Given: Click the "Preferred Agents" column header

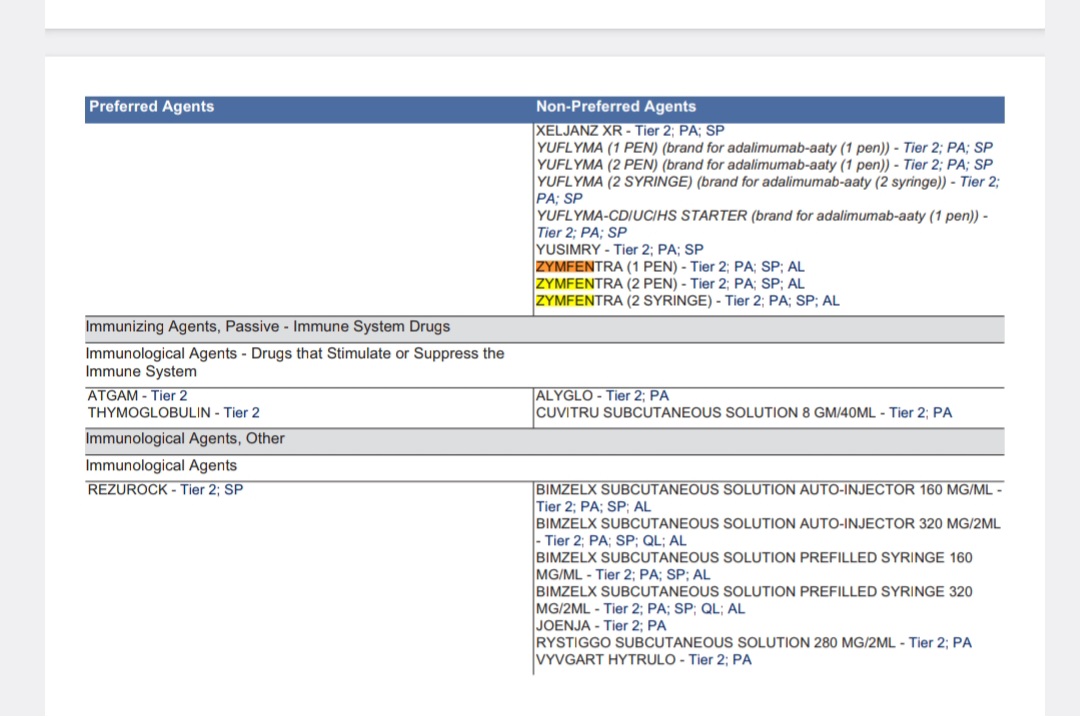Looking at the screenshot, I should point(152,107).
